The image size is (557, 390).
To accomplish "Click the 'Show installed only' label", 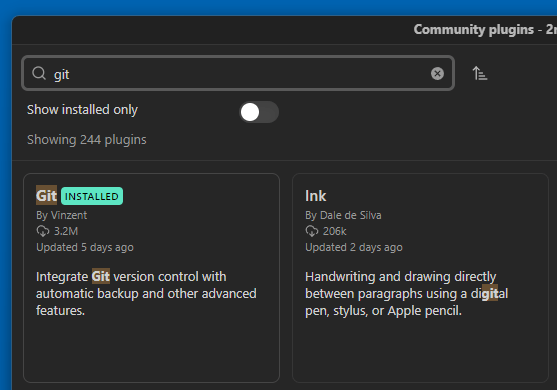I will tap(82, 110).
